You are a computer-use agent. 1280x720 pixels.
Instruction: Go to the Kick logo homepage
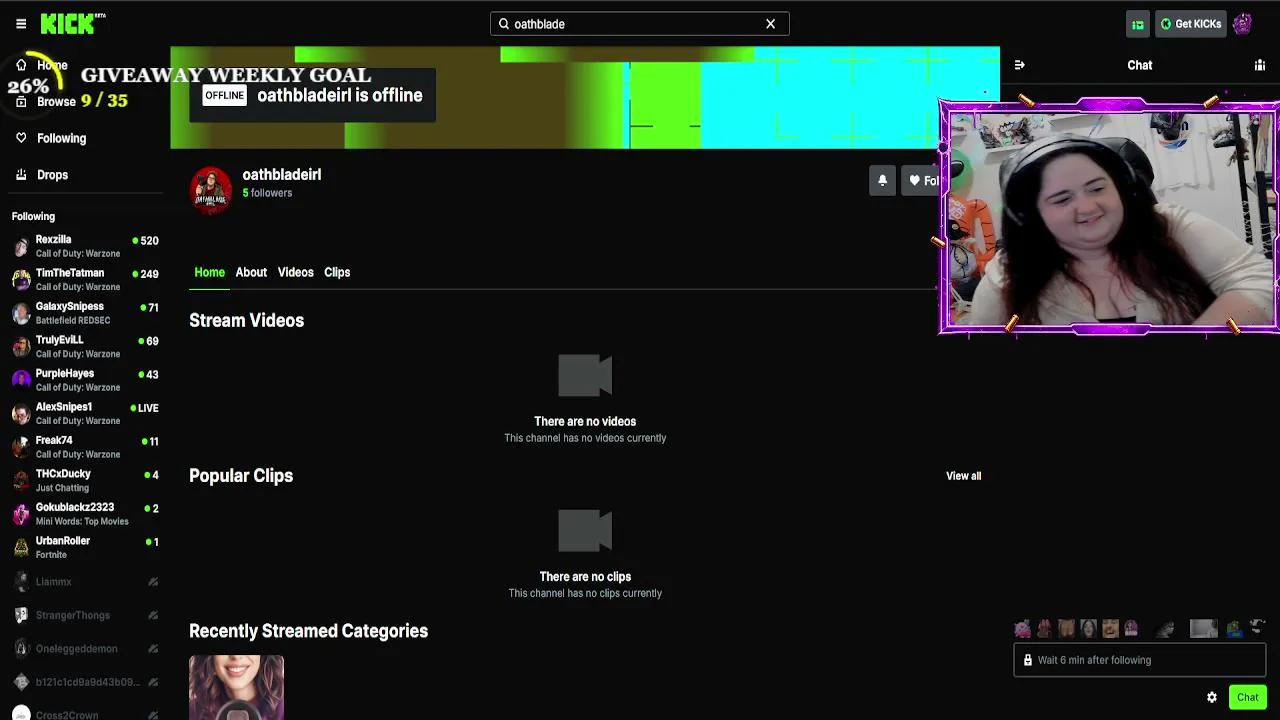[72, 23]
